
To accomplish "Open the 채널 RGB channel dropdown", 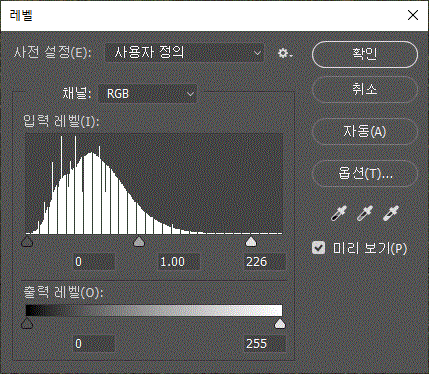I will click(147, 94).
